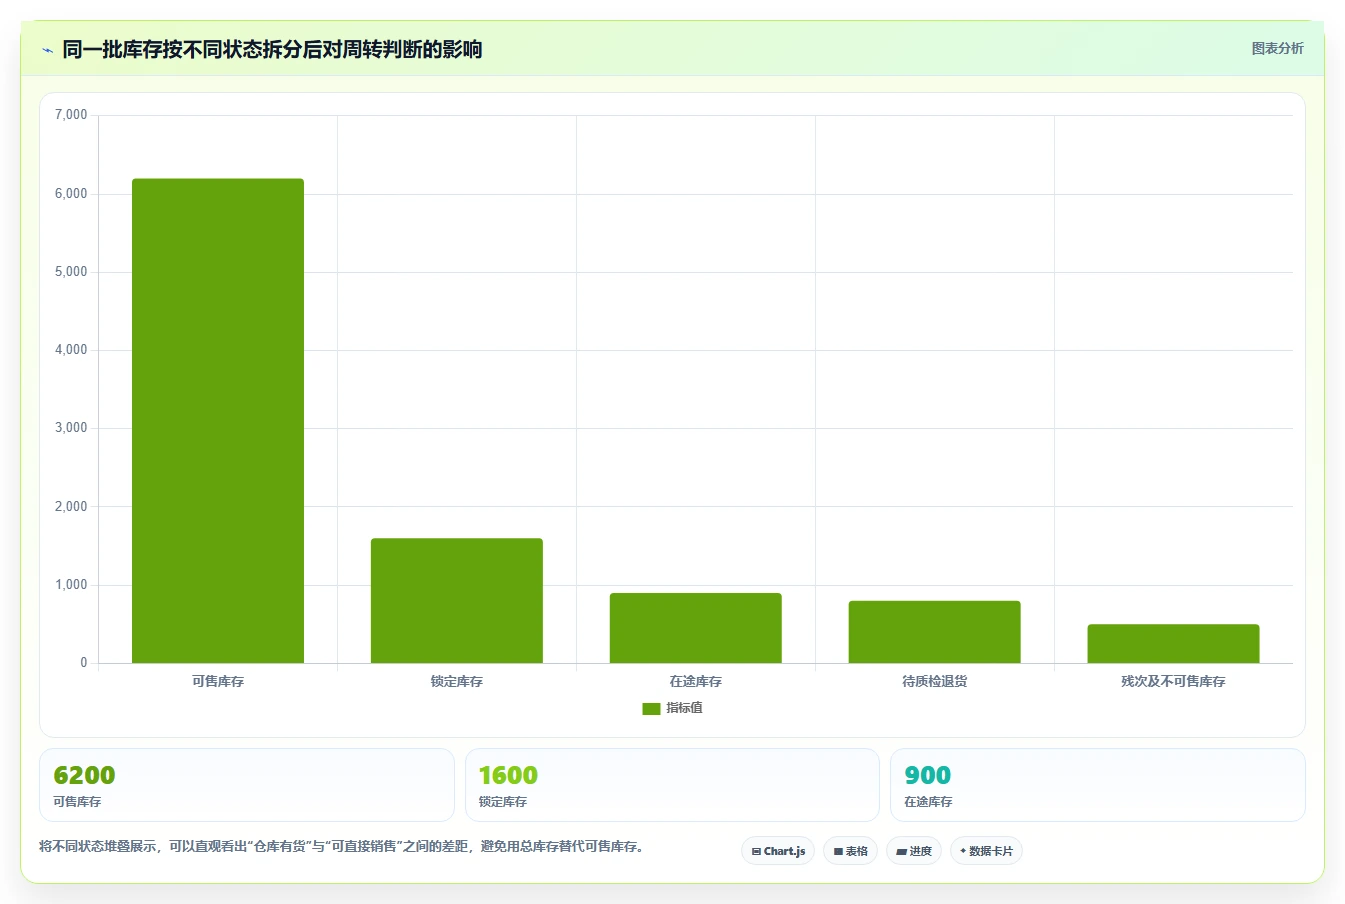The width and height of the screenshot is (1345, 904).
Task: Select the 待质检退货 bar in the chart
Action: coord(935,632)
